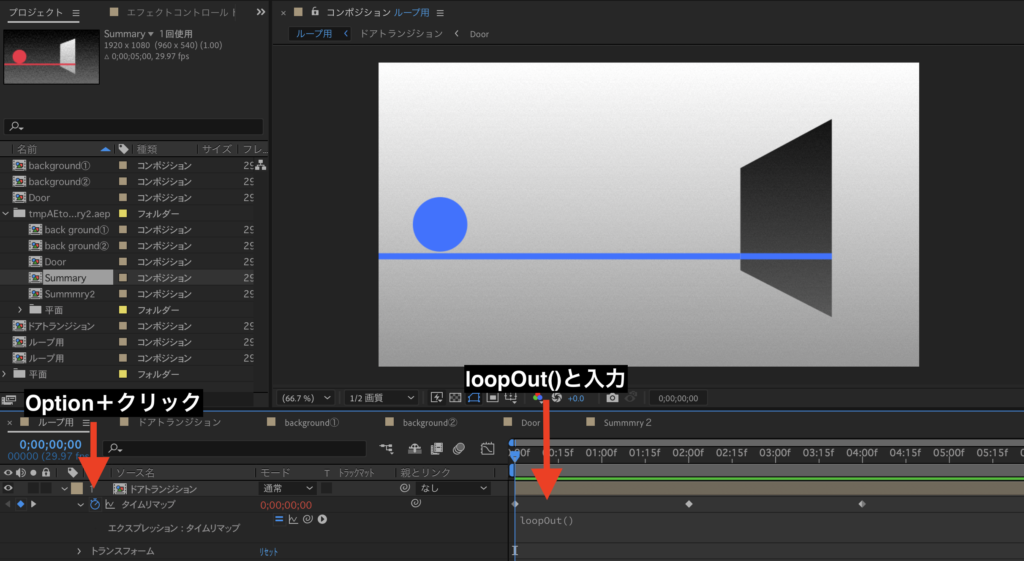Screen dimensions: 1024x561
Task: Click the リセット link for Transform
Action: pos(269,551)
